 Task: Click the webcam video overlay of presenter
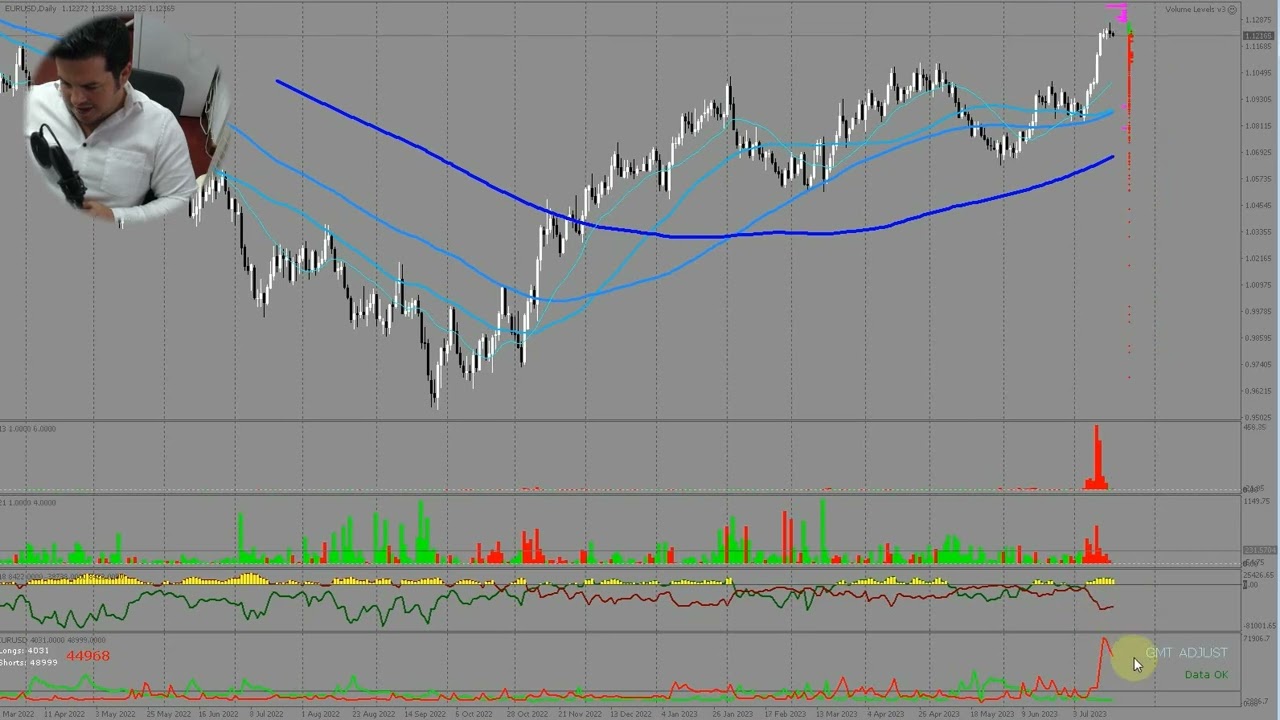click(125, 118)
